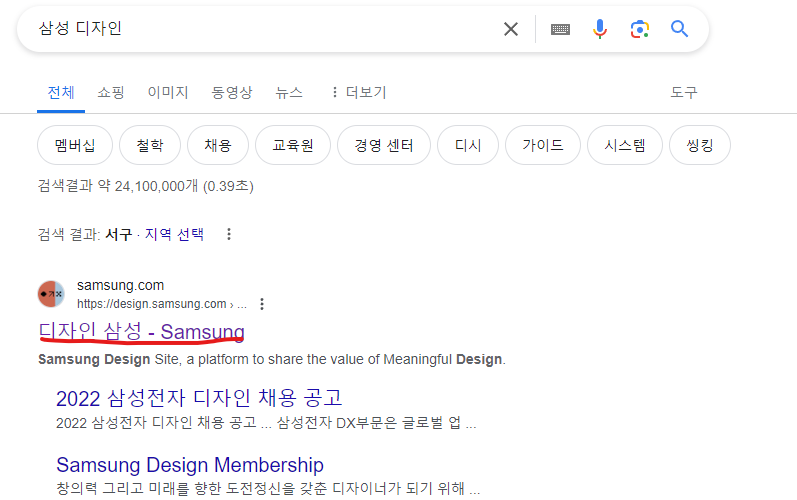Click the snippet starting with 창의력 그리고 미래를
Screen dimensions: 797x500
point(268,489)
